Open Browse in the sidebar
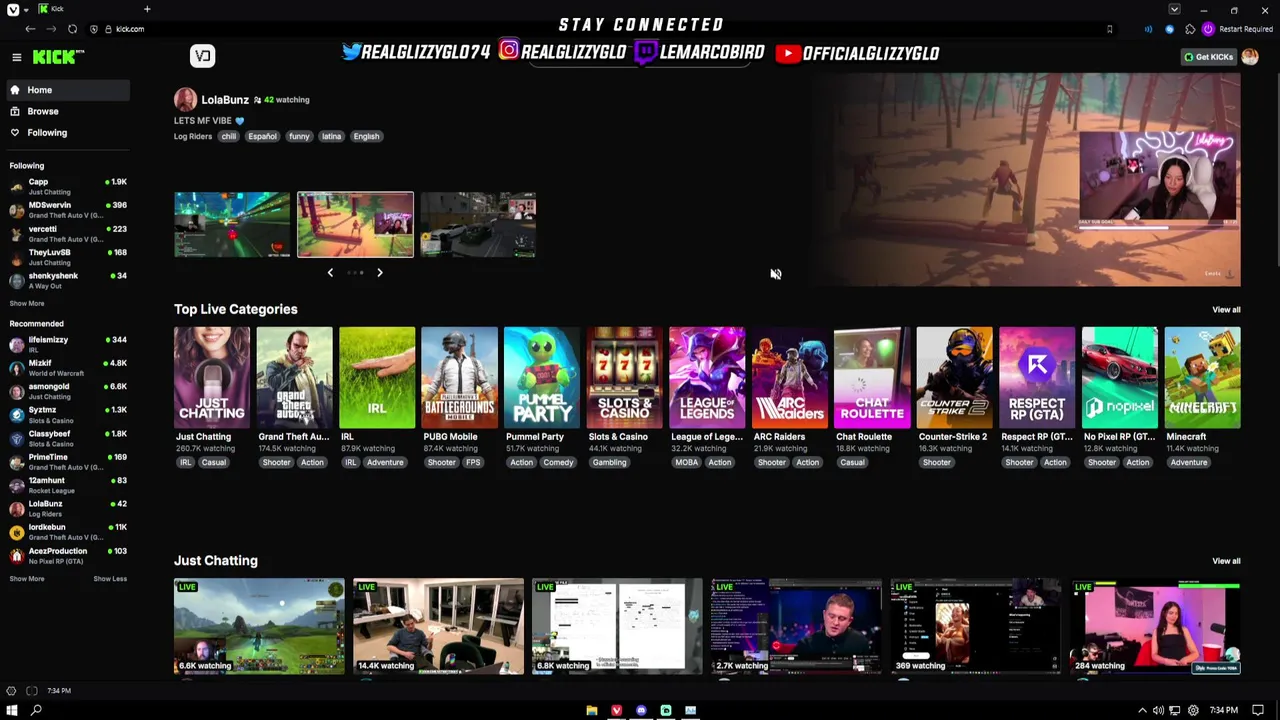 click(68, 111)
